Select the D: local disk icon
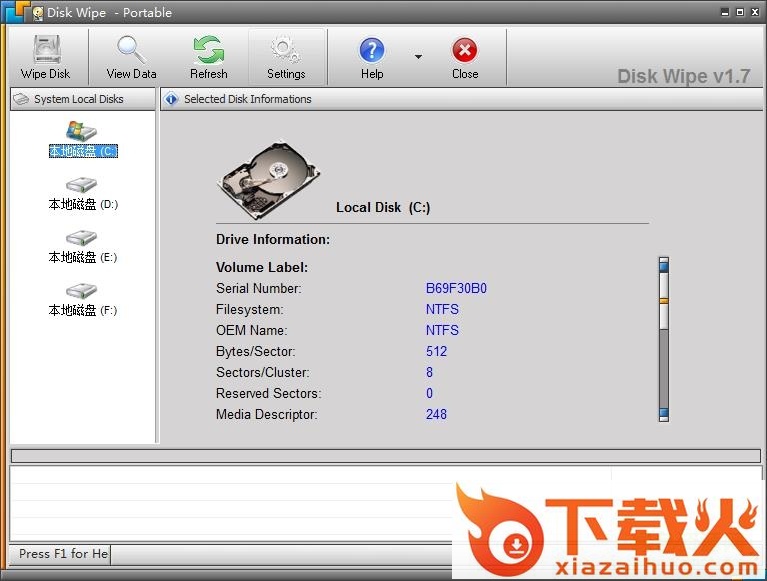 (x=82, y=185)
